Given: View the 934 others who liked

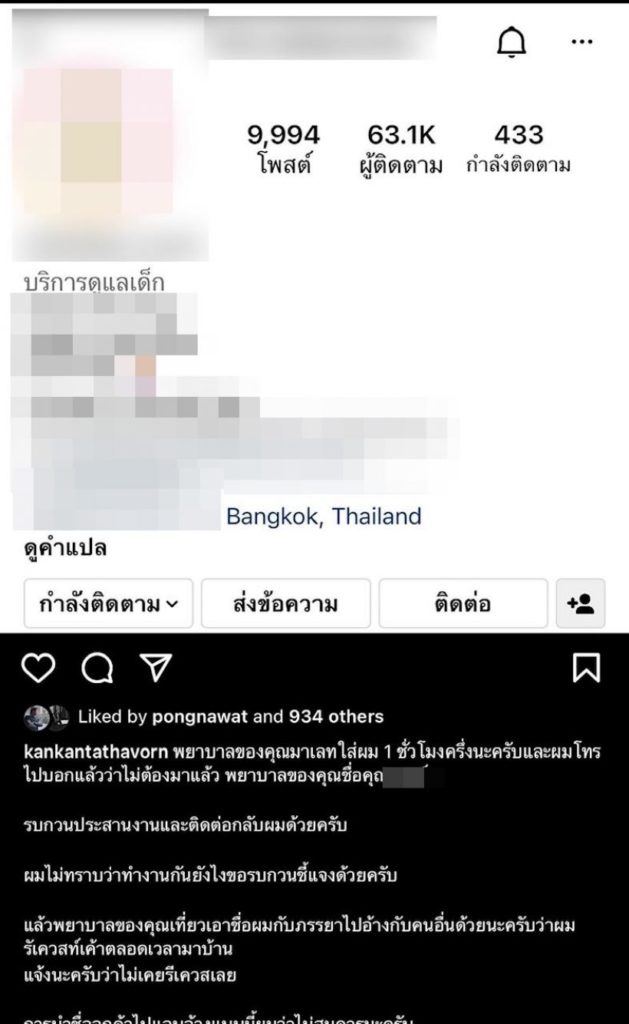Looking at the screenshot, I should pos(336,716).
